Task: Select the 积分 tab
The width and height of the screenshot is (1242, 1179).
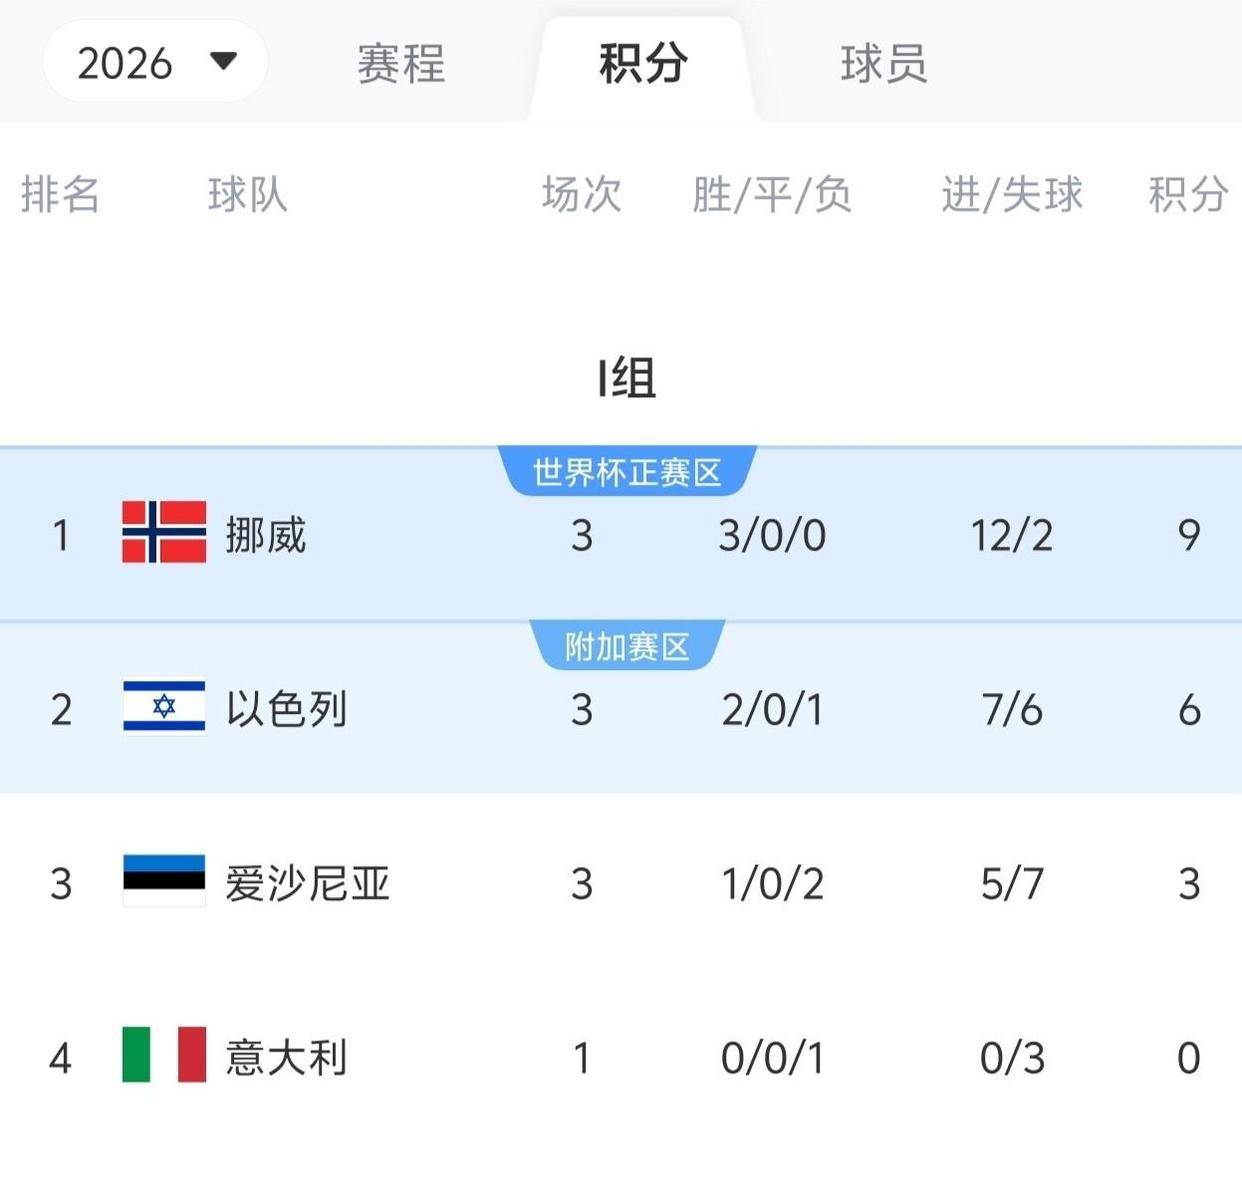Action: (641, 64)
